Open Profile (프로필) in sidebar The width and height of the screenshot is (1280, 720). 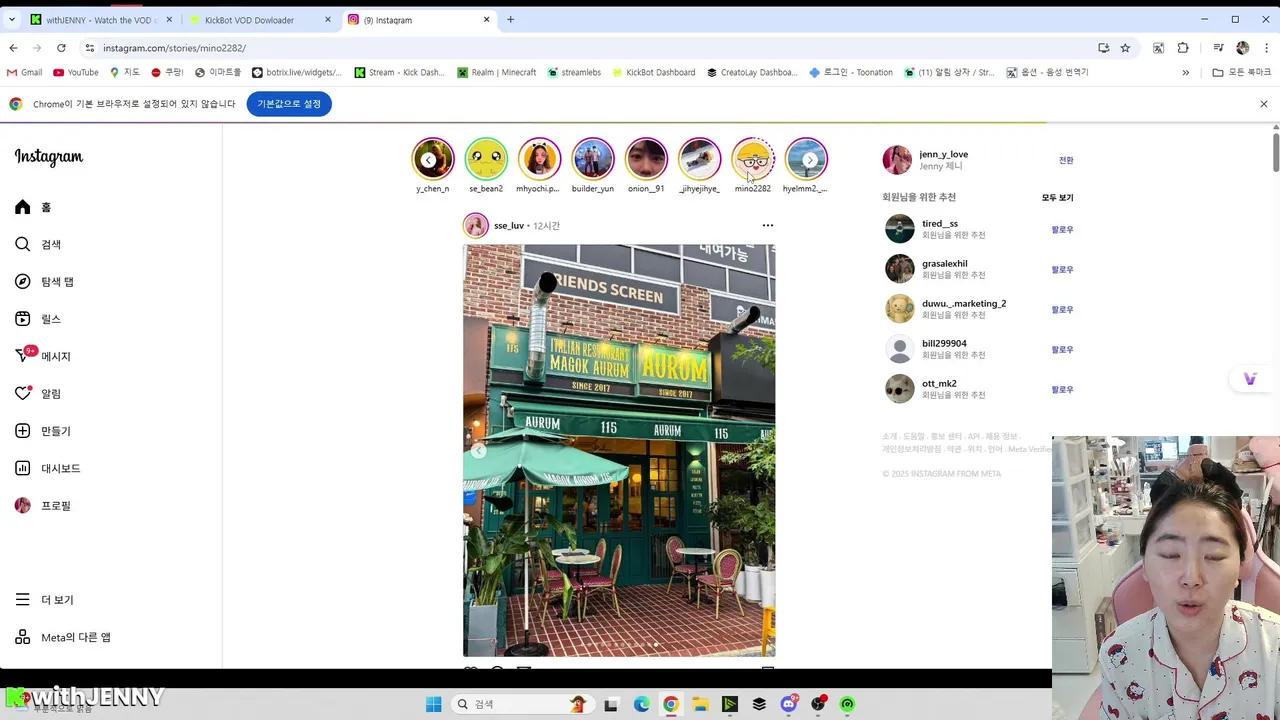point(43,506)
